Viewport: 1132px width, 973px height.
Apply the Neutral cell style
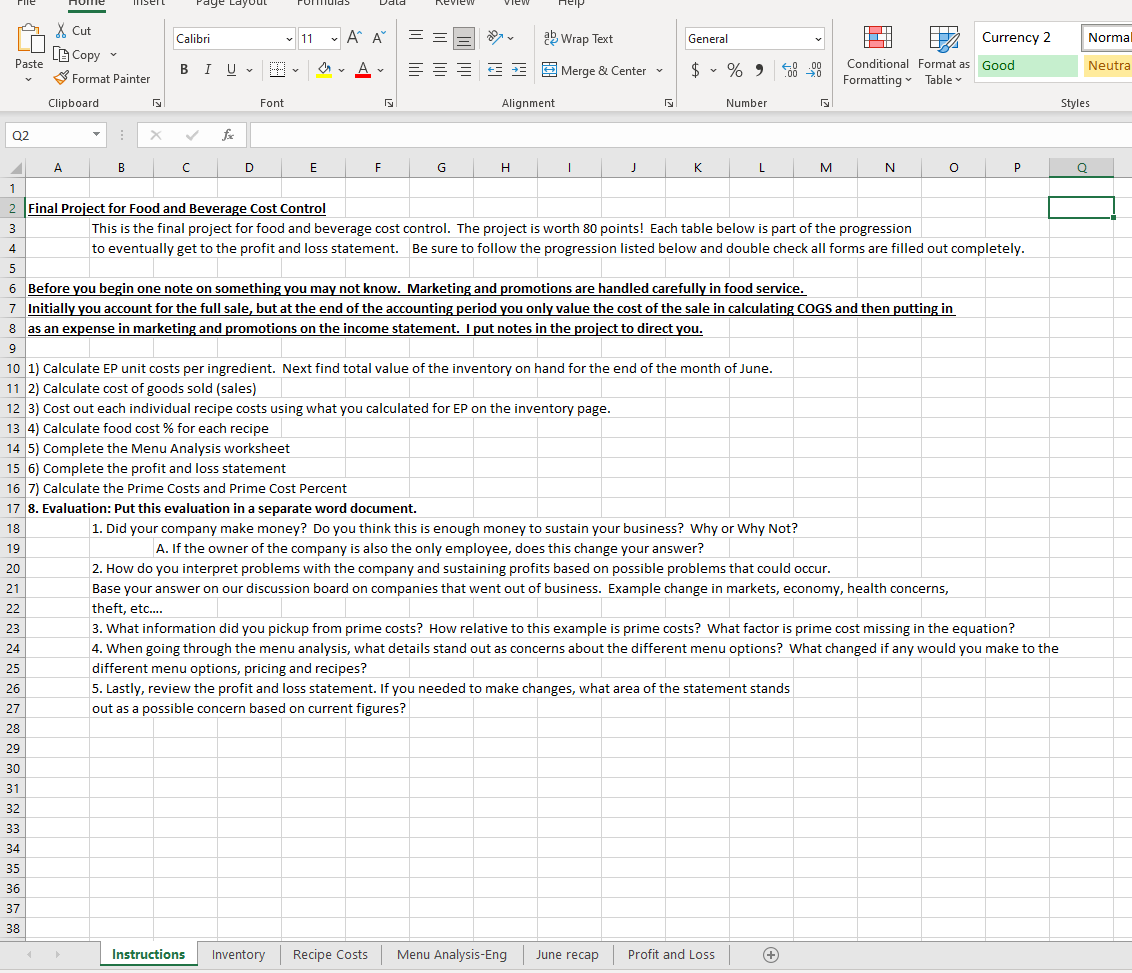click(x=1107, y=66)
